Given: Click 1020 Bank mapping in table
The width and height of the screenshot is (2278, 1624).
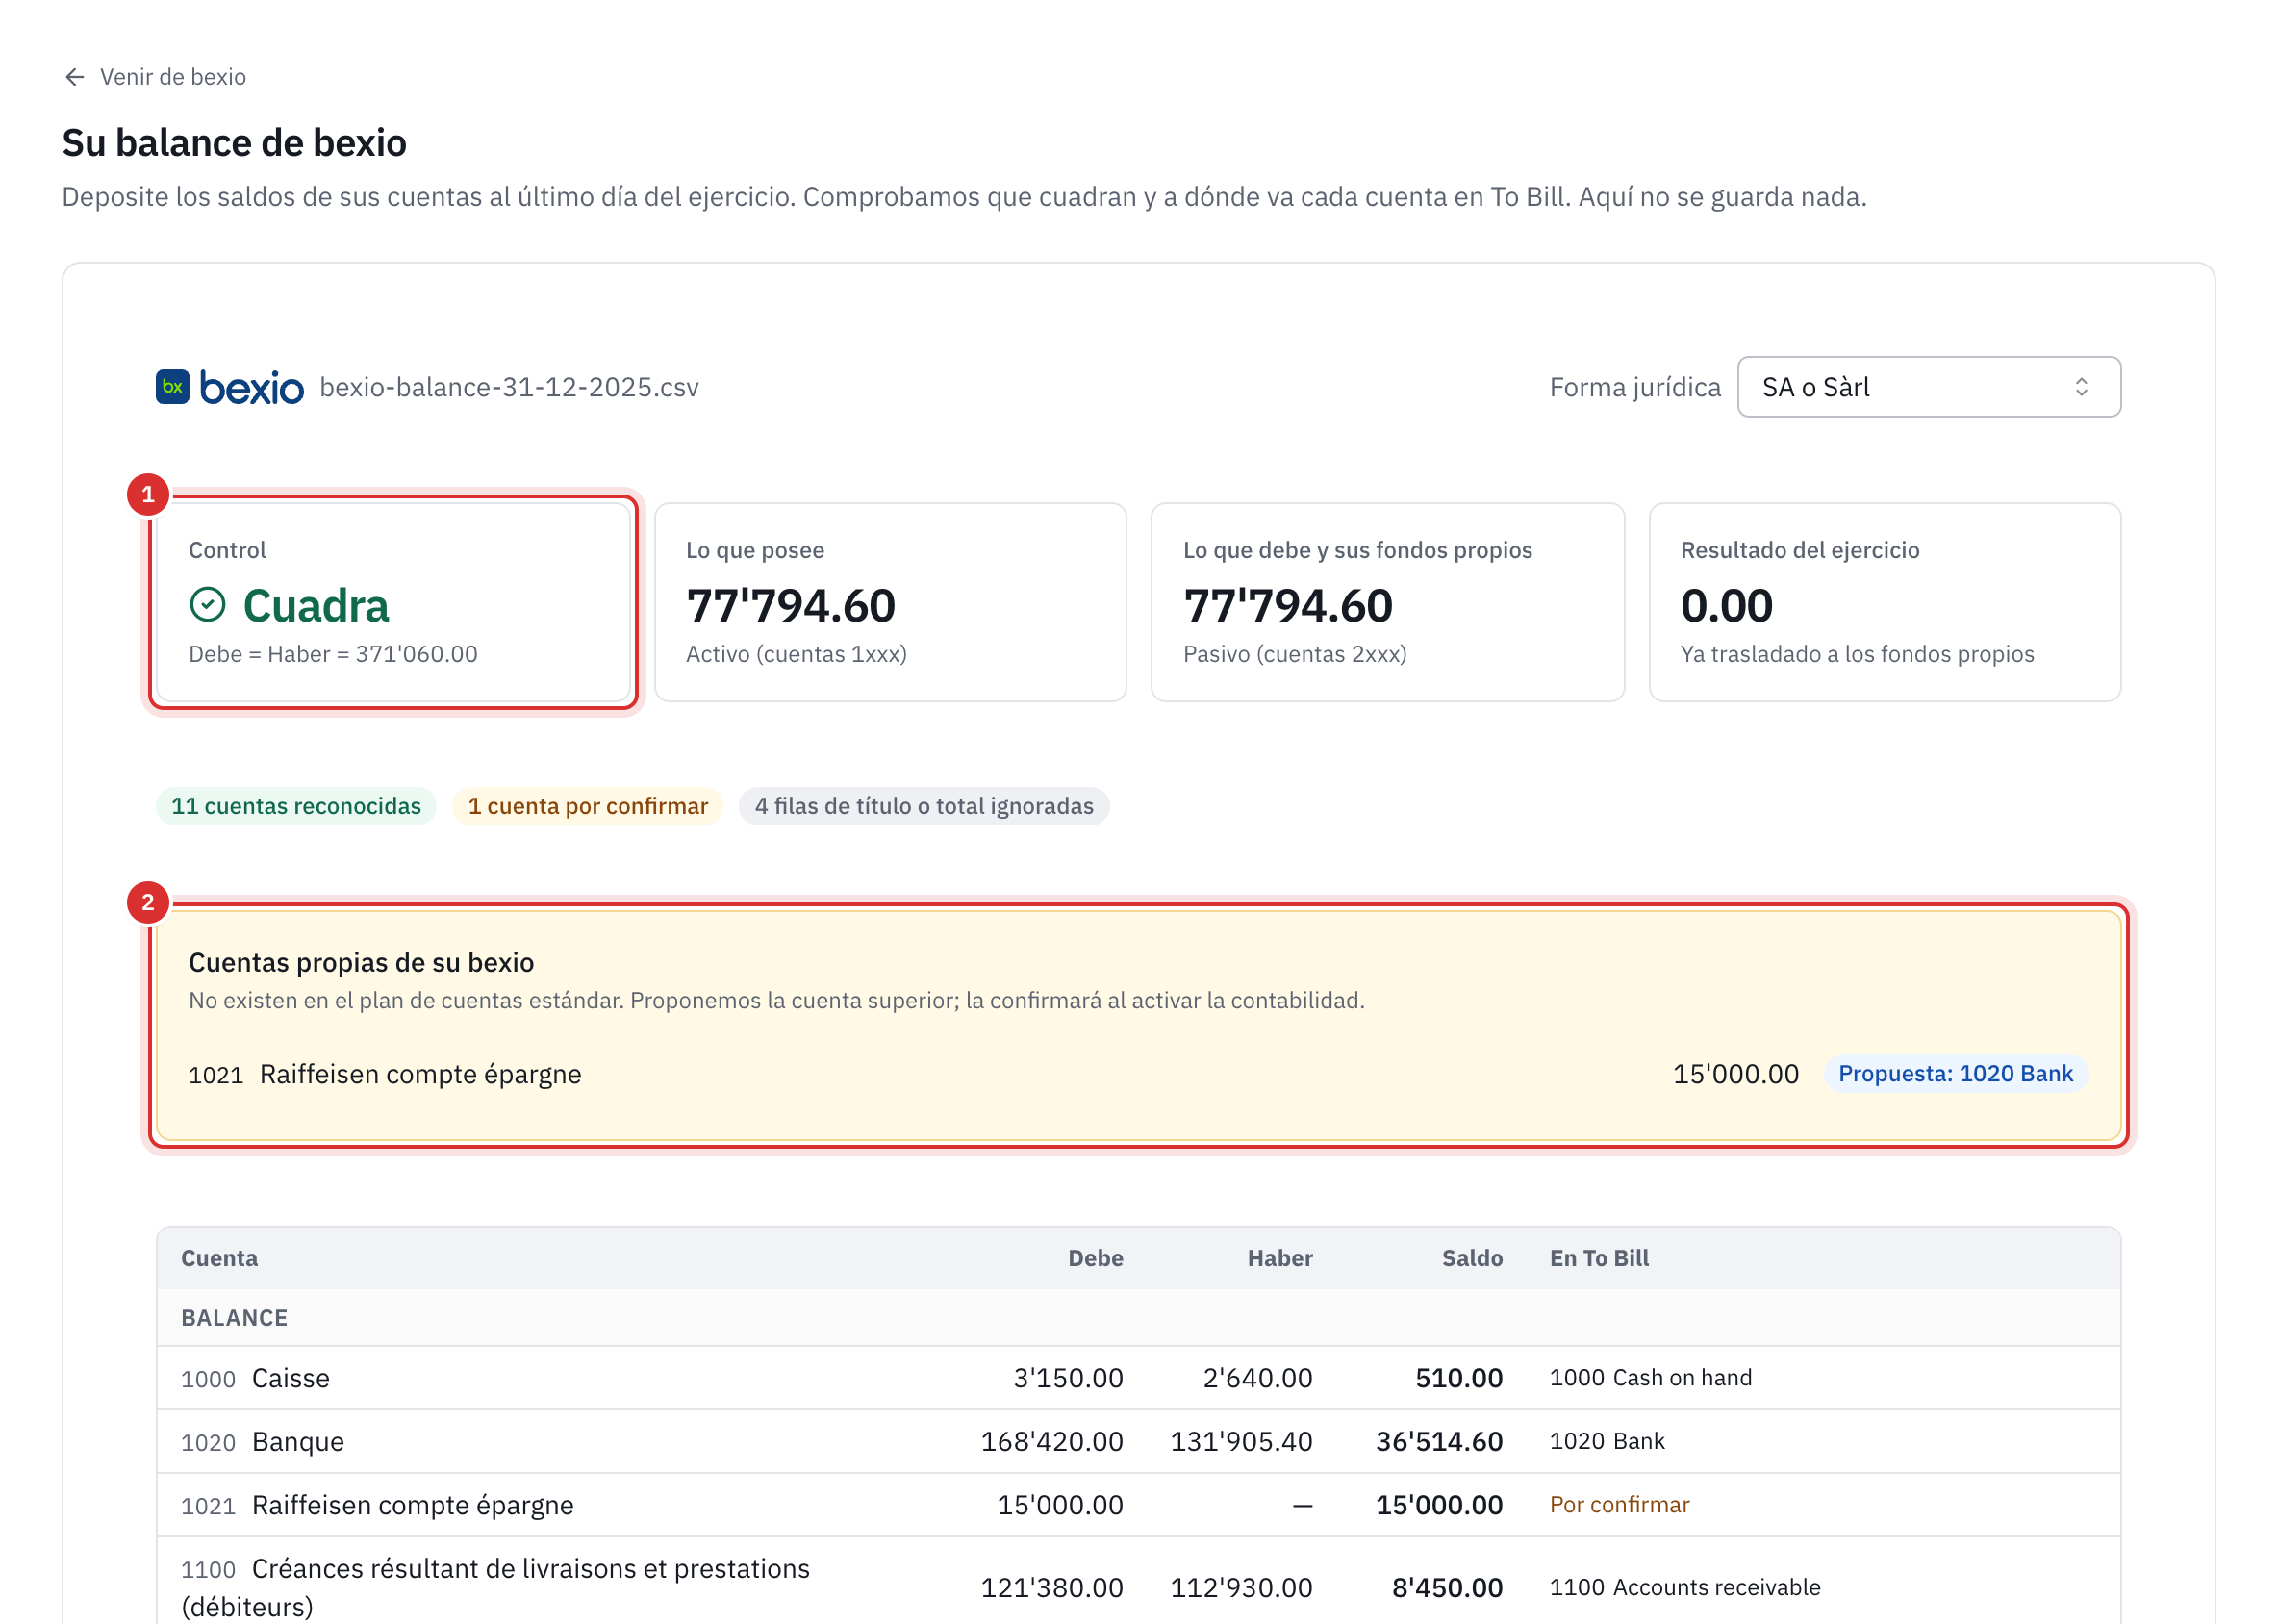Looking at the screenshot, I should click(x=1607, y=1441).
